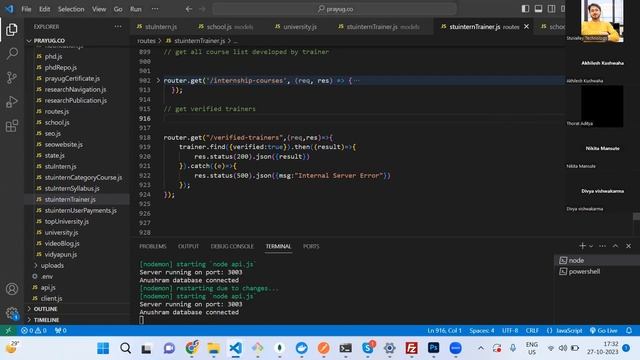
Task: Open Photoshop from the taskbar
Action: [433, 348]
